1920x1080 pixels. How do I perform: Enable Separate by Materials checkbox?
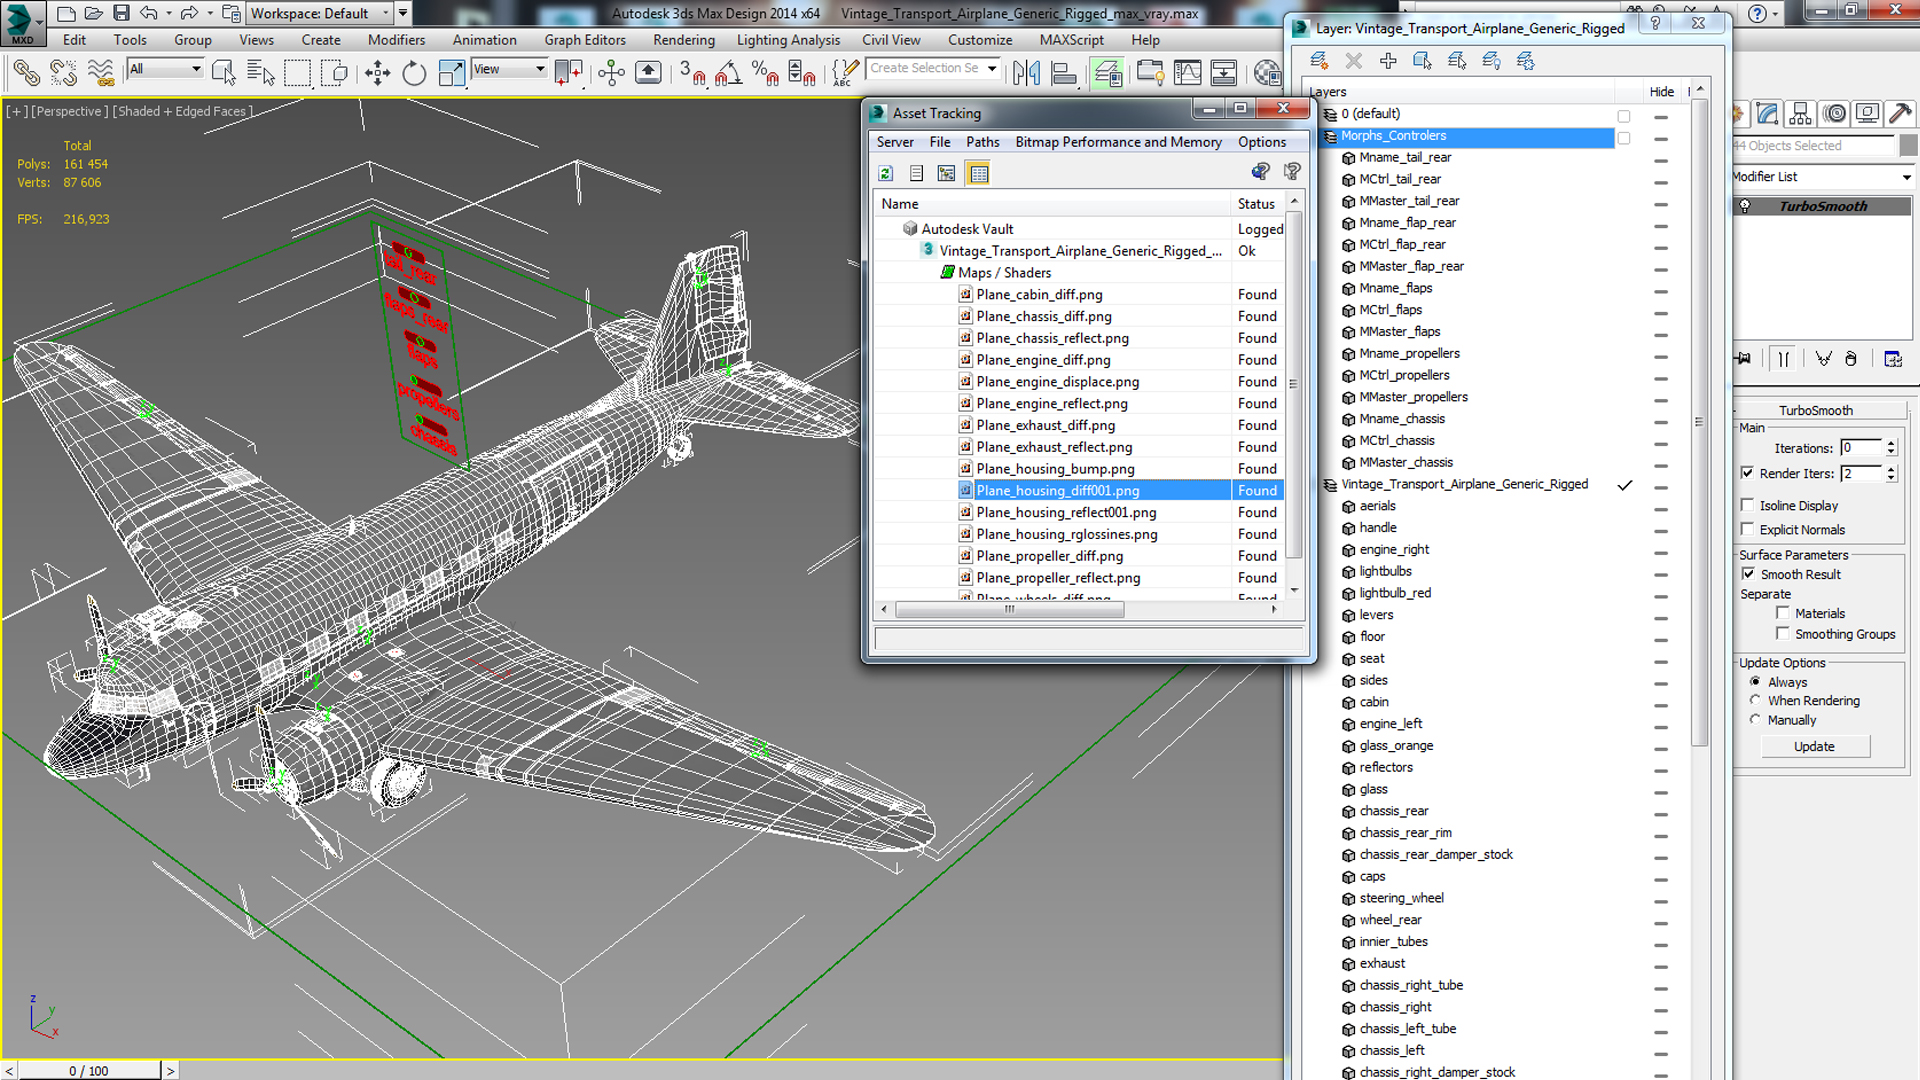[1782, 613]
